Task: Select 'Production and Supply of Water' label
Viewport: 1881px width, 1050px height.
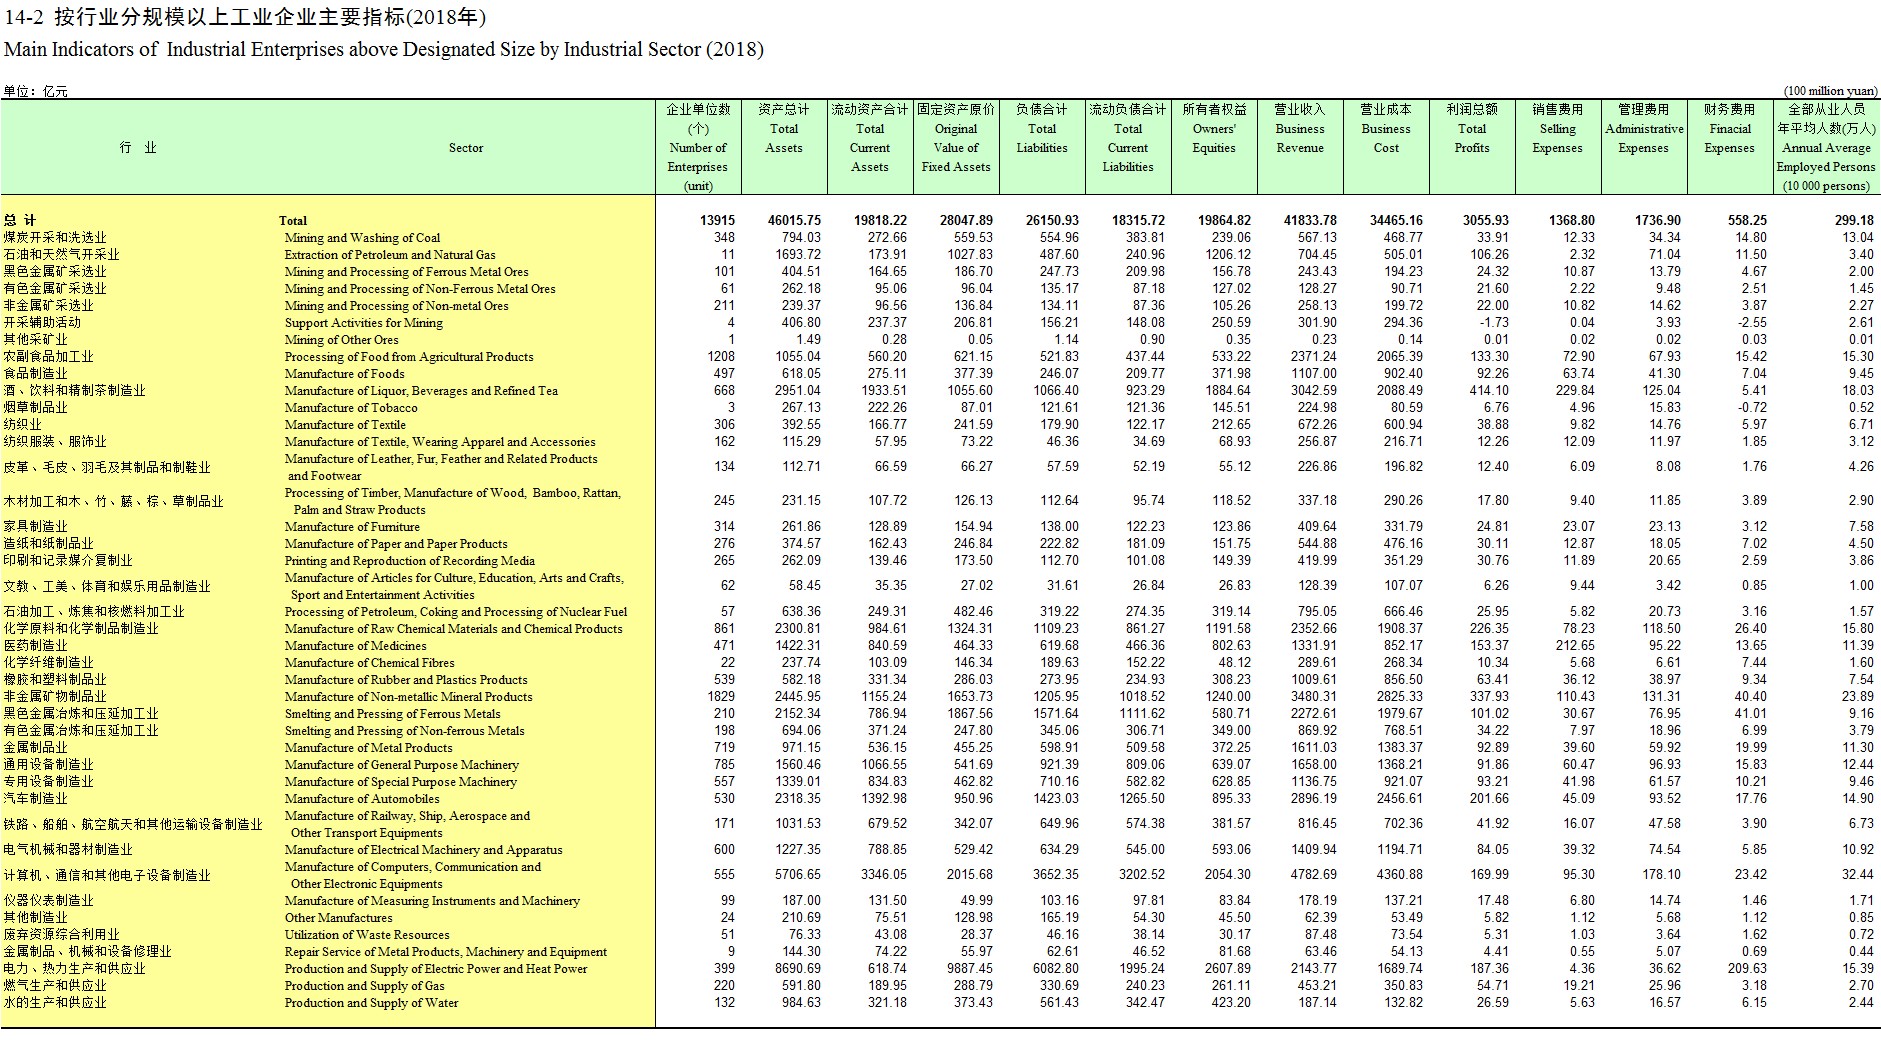Action: pos(371,1003)
